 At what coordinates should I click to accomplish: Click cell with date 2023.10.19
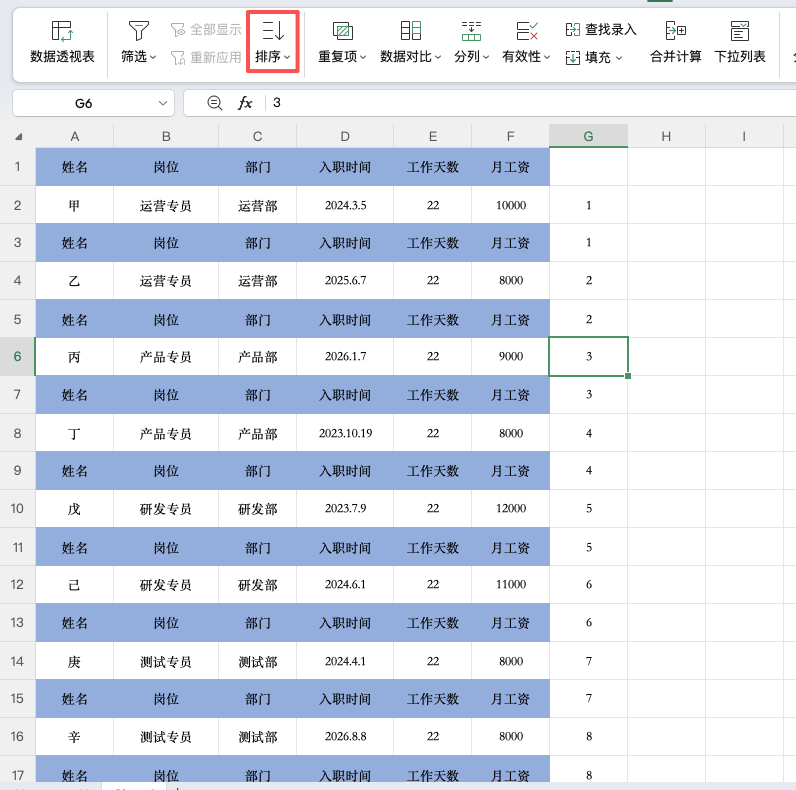point(345,433)
